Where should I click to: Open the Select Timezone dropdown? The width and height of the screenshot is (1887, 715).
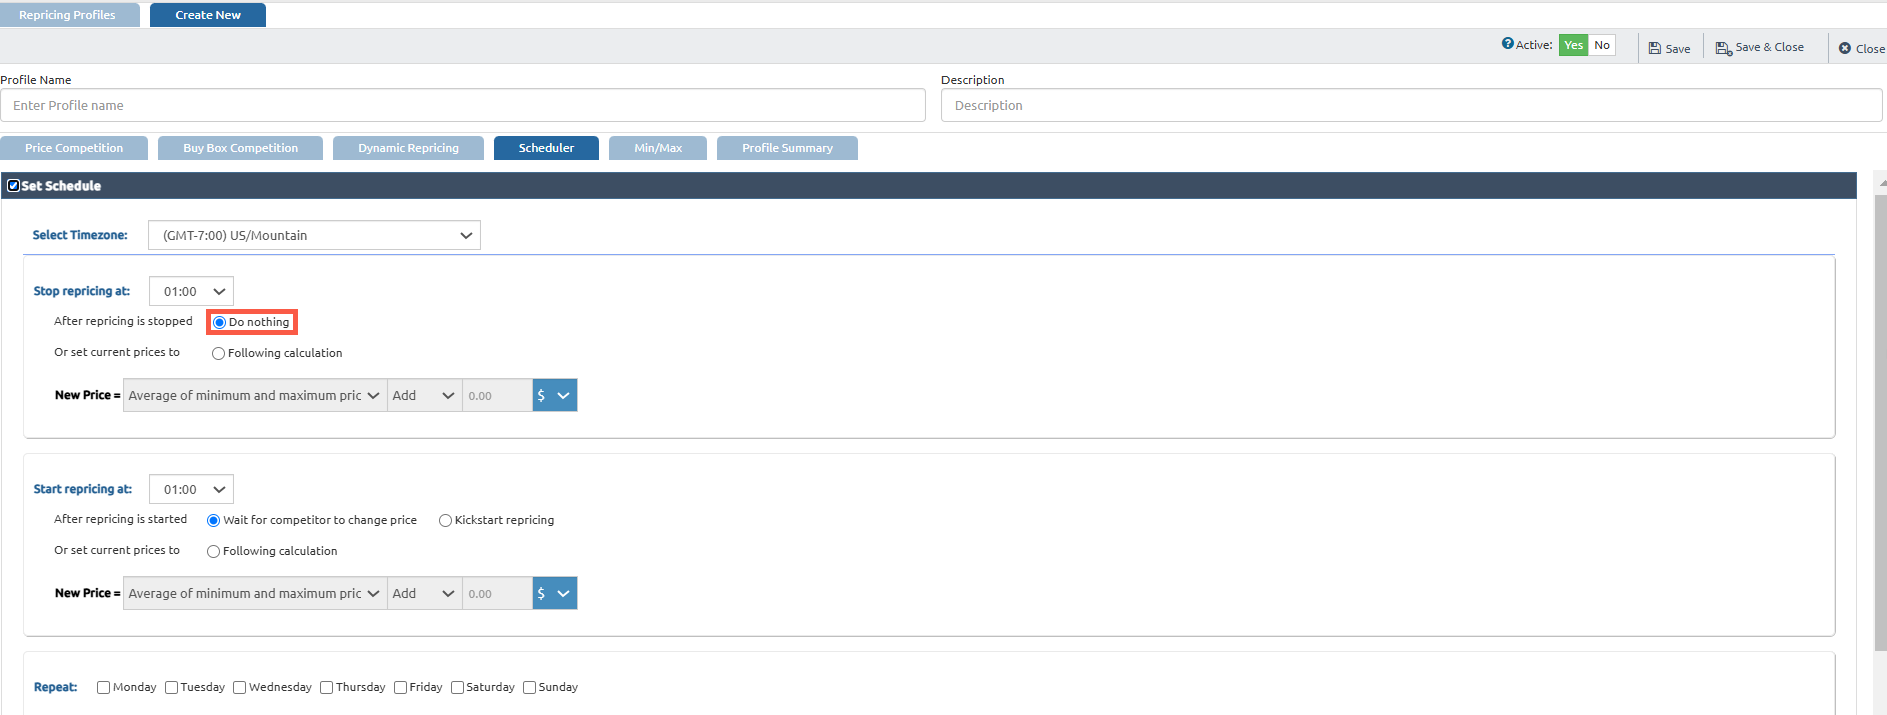click(314, 236)
